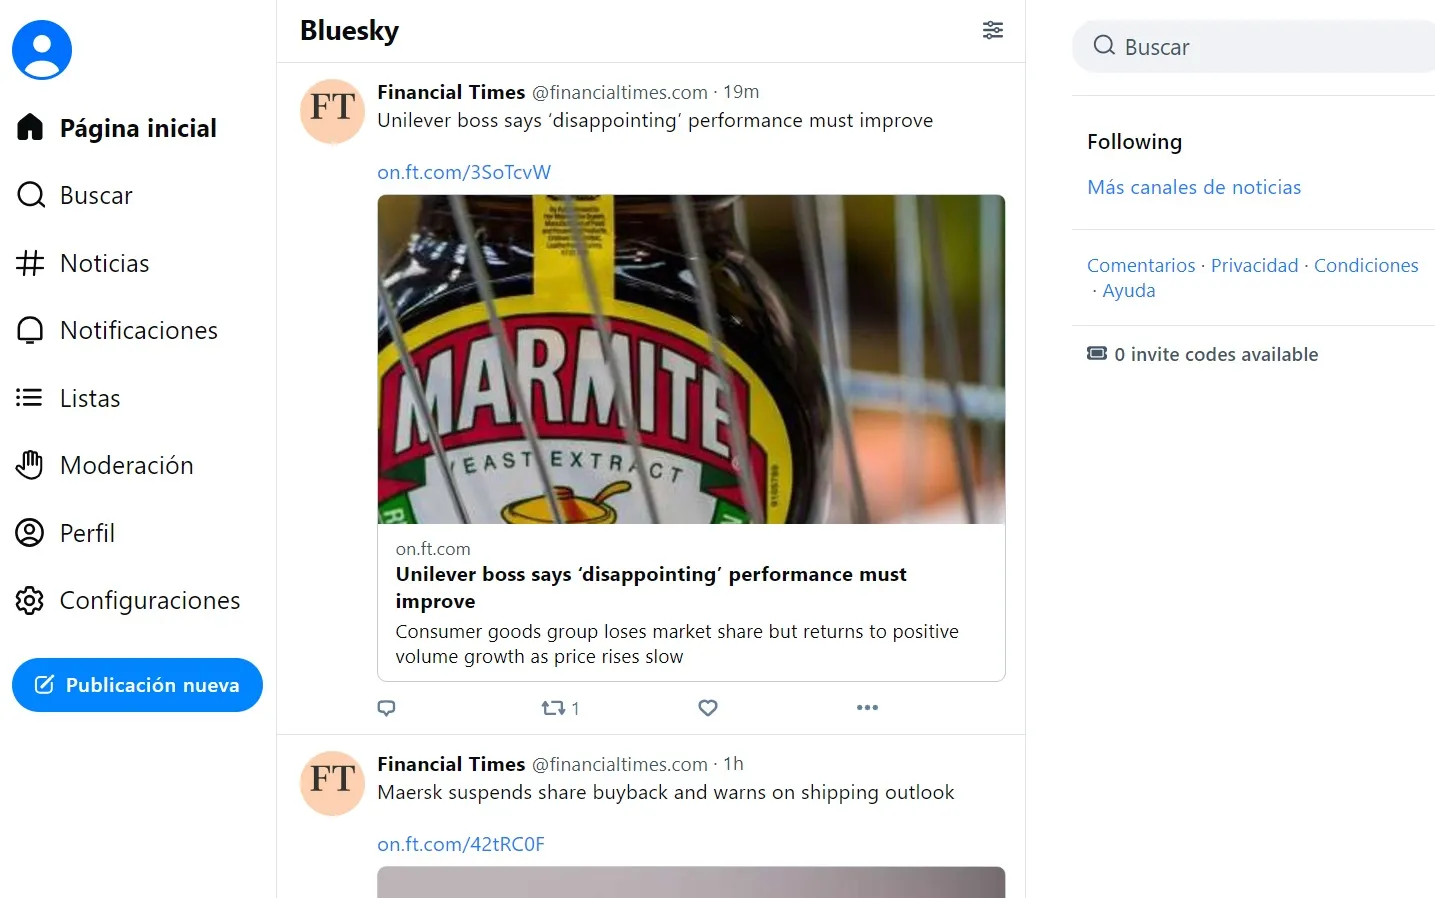Open the Marmite jar image

[x=691, y=359]
